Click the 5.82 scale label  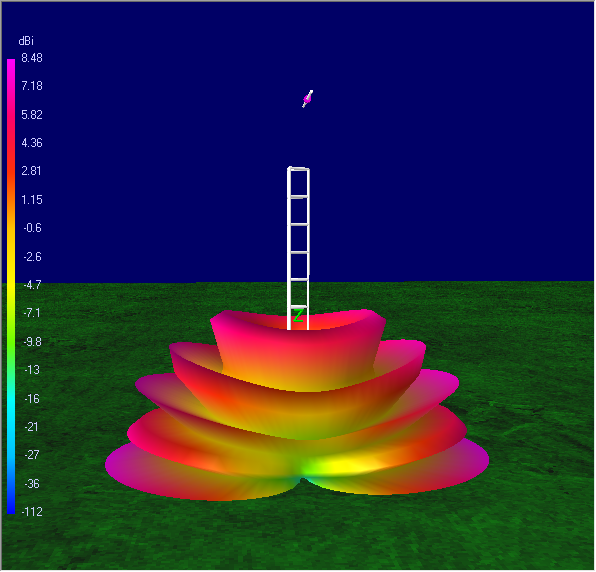pos(32,115)
